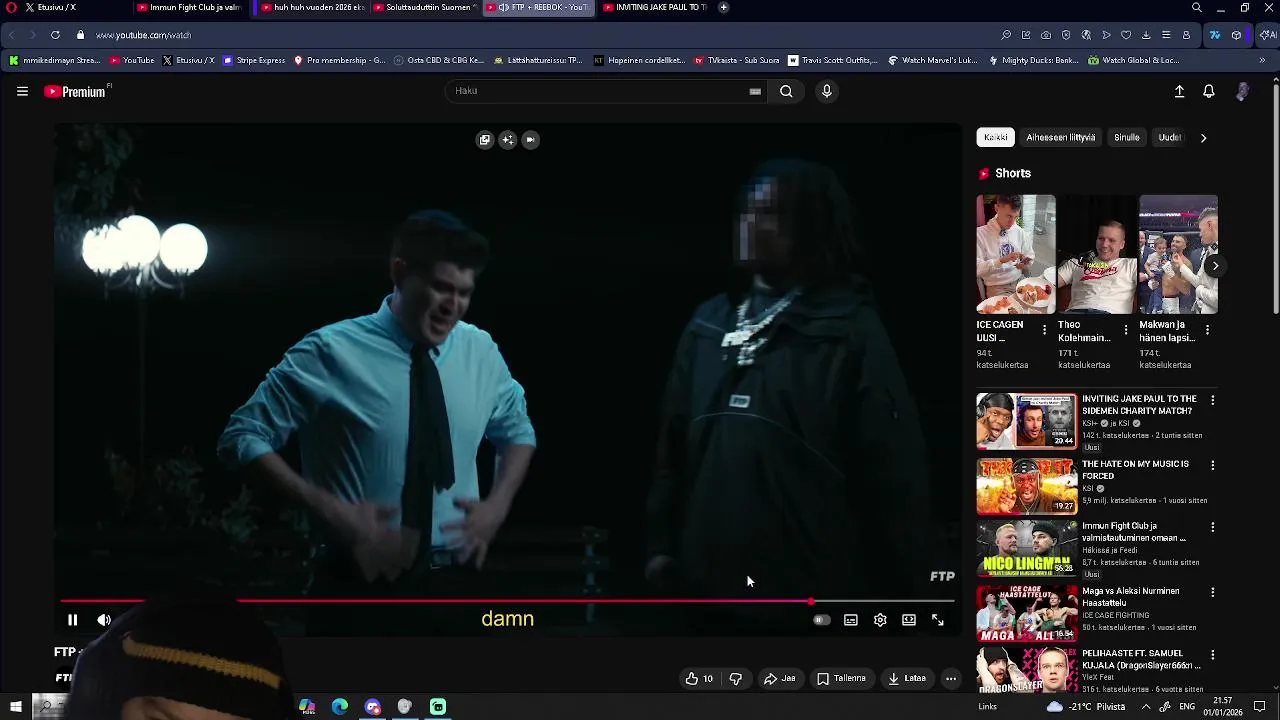Switch to the INVITING JAKE PAUL browser tab
Image resolution: width=1280 pixels, height=720 pixels.
(655, 7)
